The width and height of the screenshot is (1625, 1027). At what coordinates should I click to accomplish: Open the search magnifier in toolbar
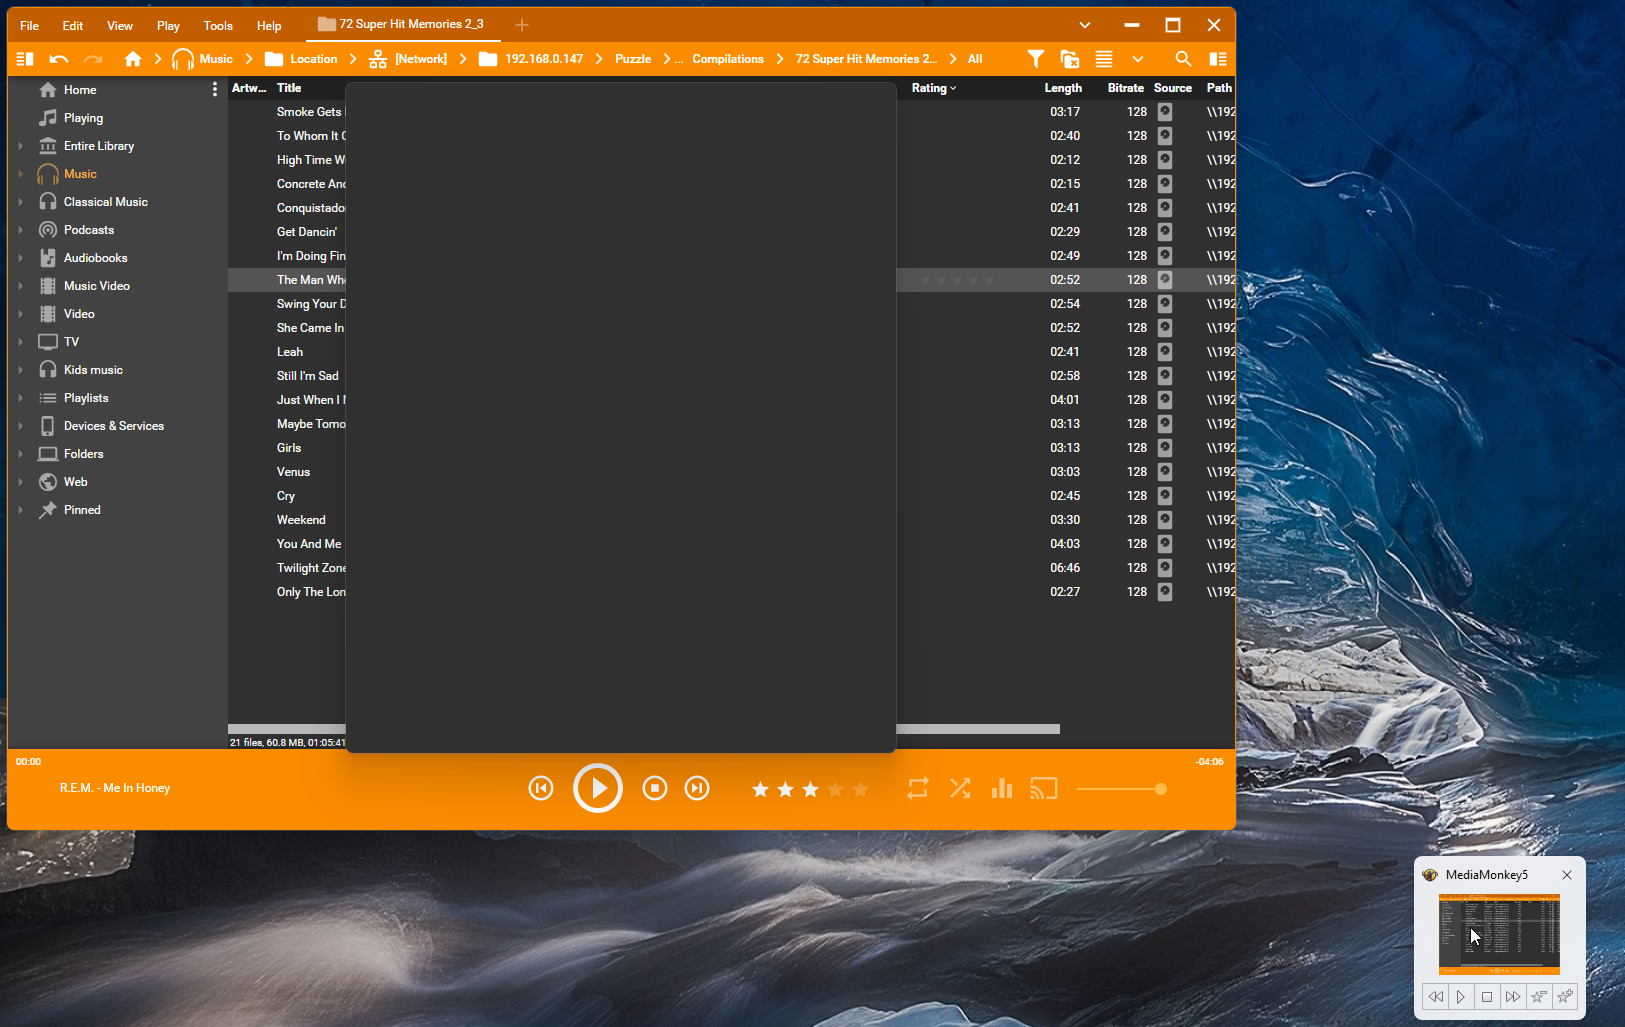(1183, 59)
